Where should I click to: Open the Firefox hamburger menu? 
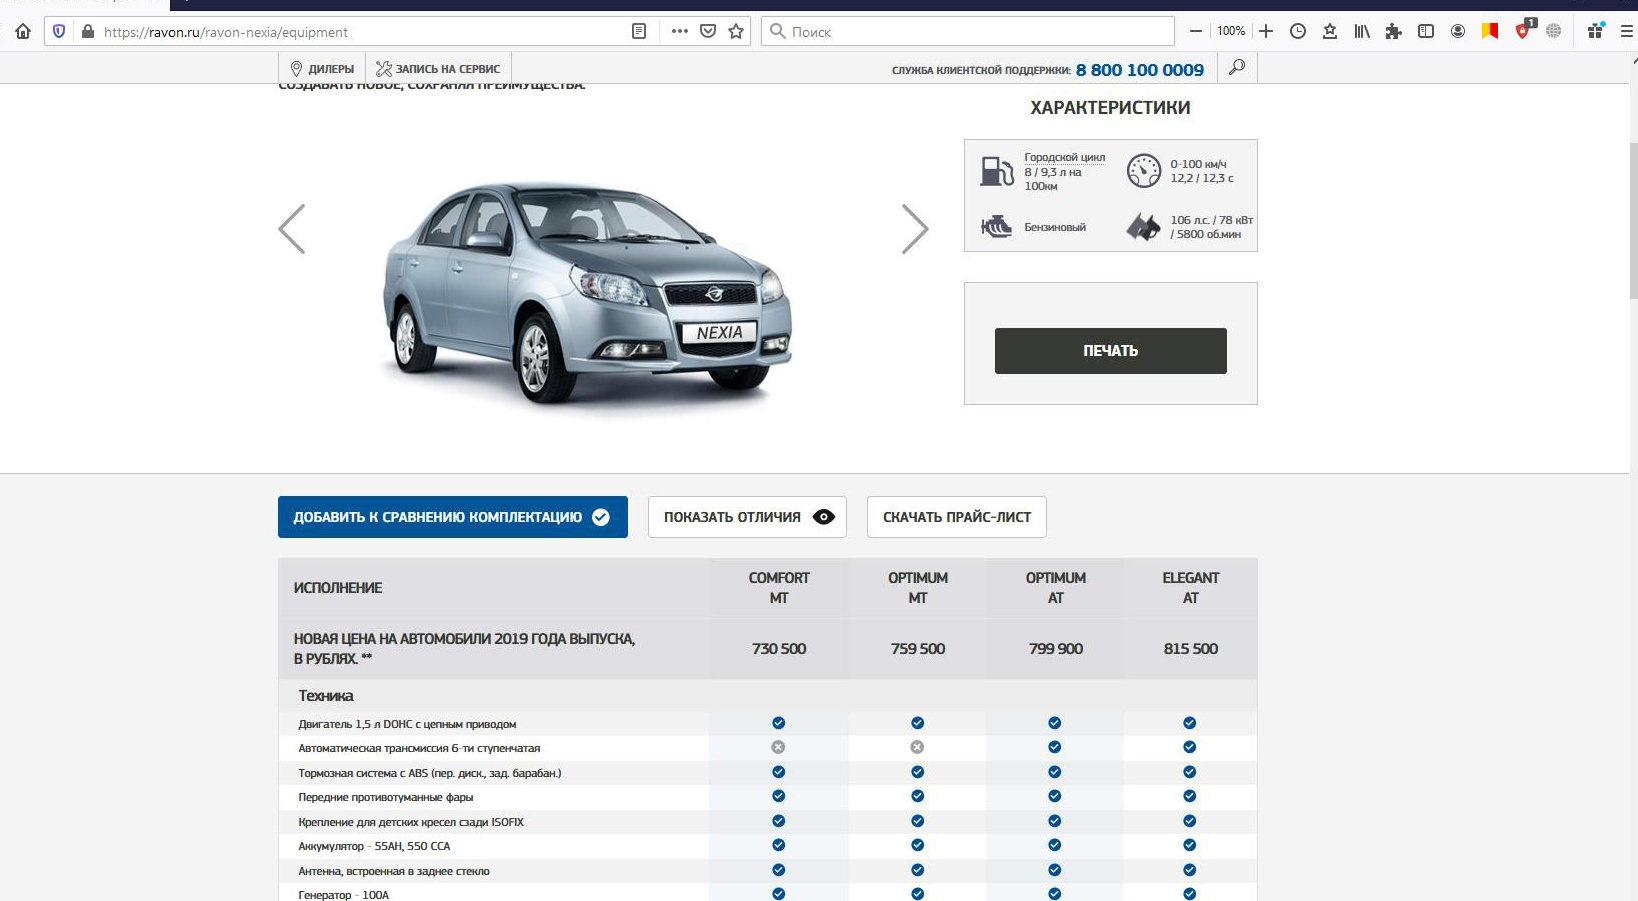point(1626,31)
